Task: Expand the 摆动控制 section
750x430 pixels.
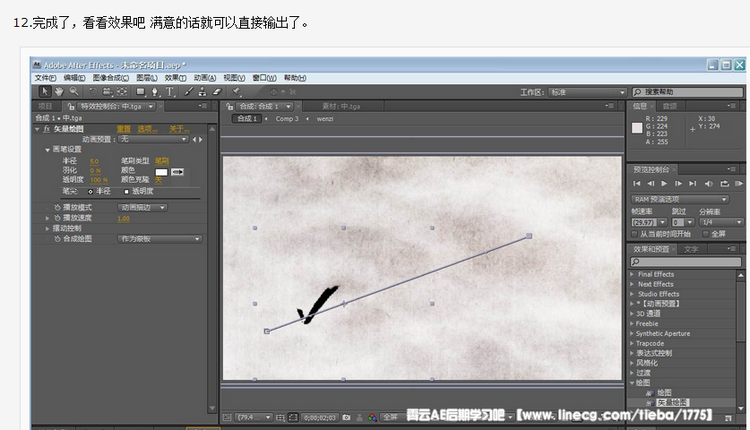Action: [47, 229]
